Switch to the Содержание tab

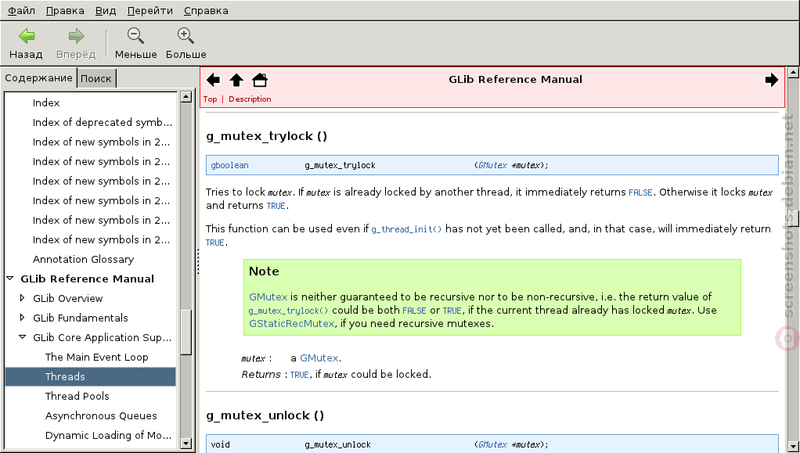click(x=39, y=78)
